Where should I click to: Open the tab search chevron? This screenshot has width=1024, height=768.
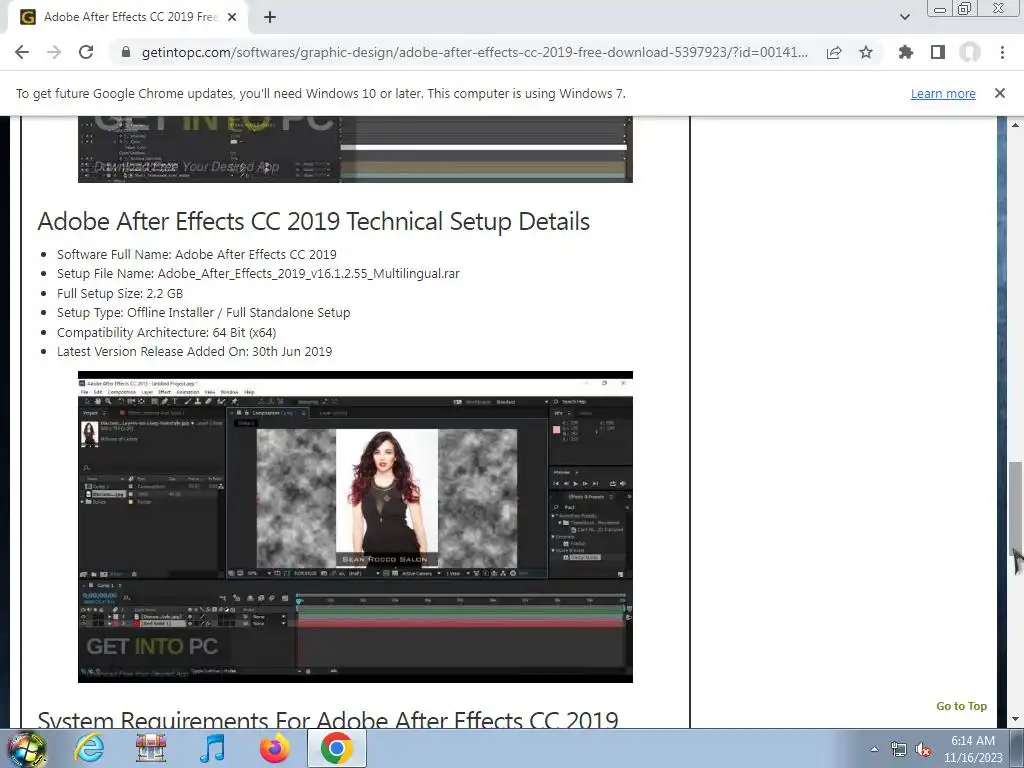coord(904,17)
